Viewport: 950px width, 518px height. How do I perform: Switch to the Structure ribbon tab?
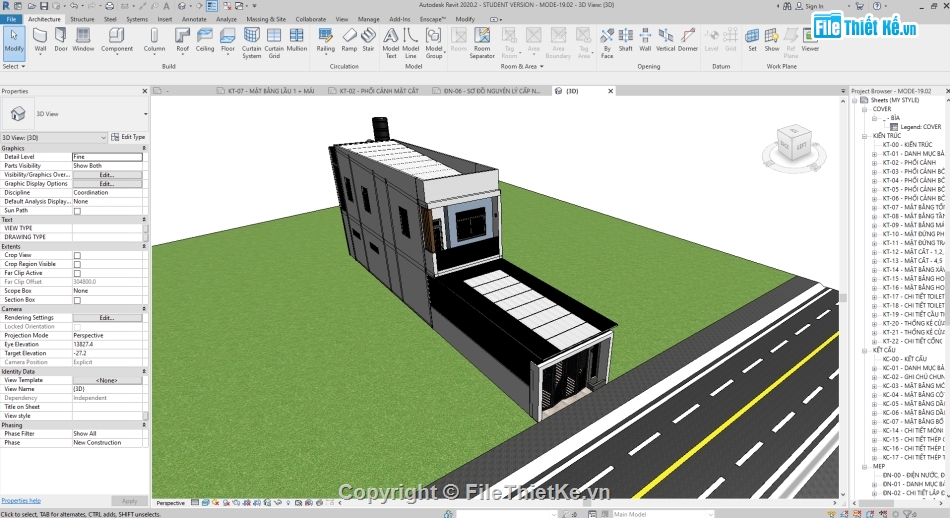point(82,19)
